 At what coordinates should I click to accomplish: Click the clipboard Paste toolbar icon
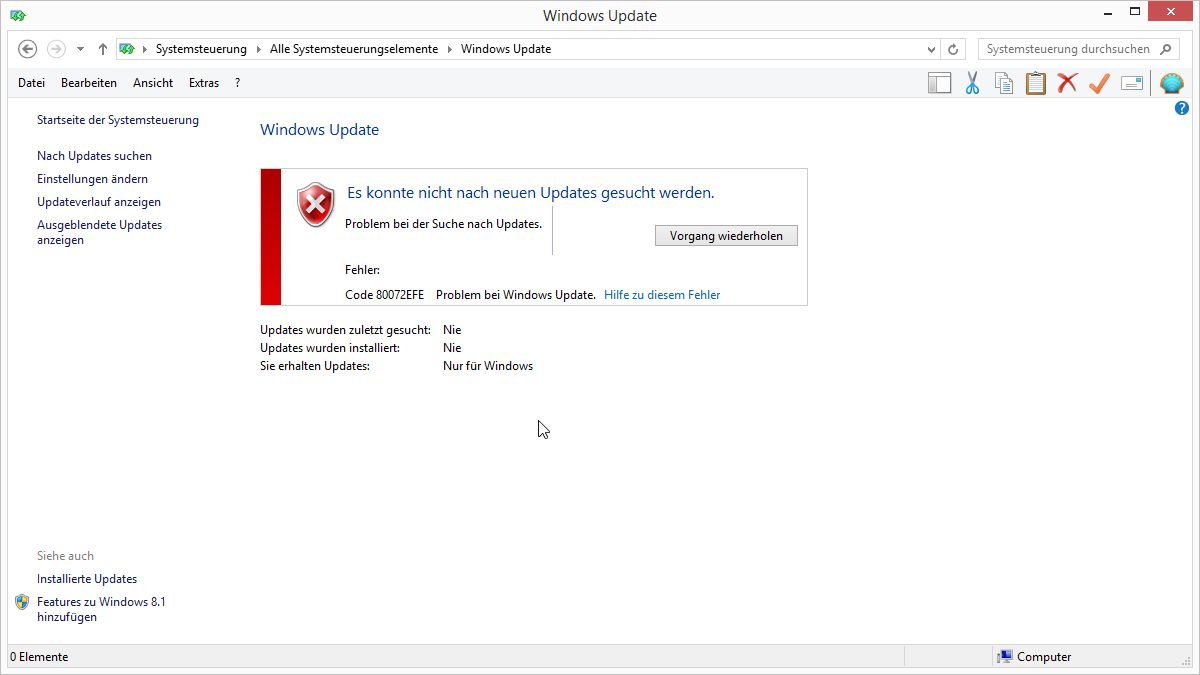(1036, 83)
